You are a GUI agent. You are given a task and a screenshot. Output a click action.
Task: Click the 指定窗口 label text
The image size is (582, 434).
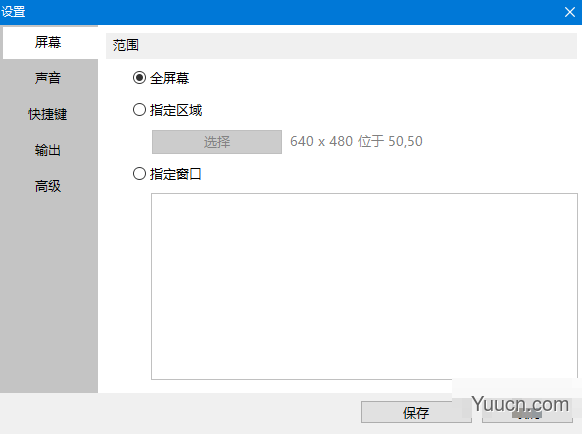[176, 174]
